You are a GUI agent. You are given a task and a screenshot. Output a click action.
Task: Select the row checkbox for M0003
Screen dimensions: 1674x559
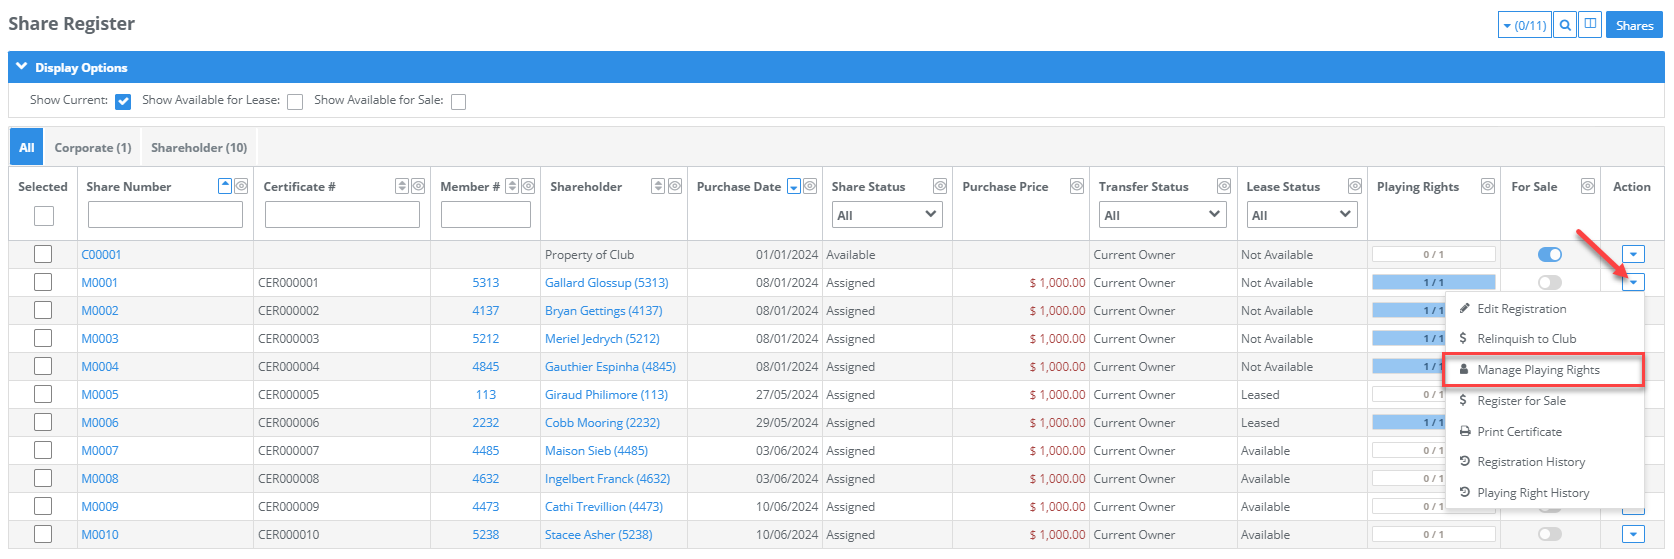click(x=43, y=338)
